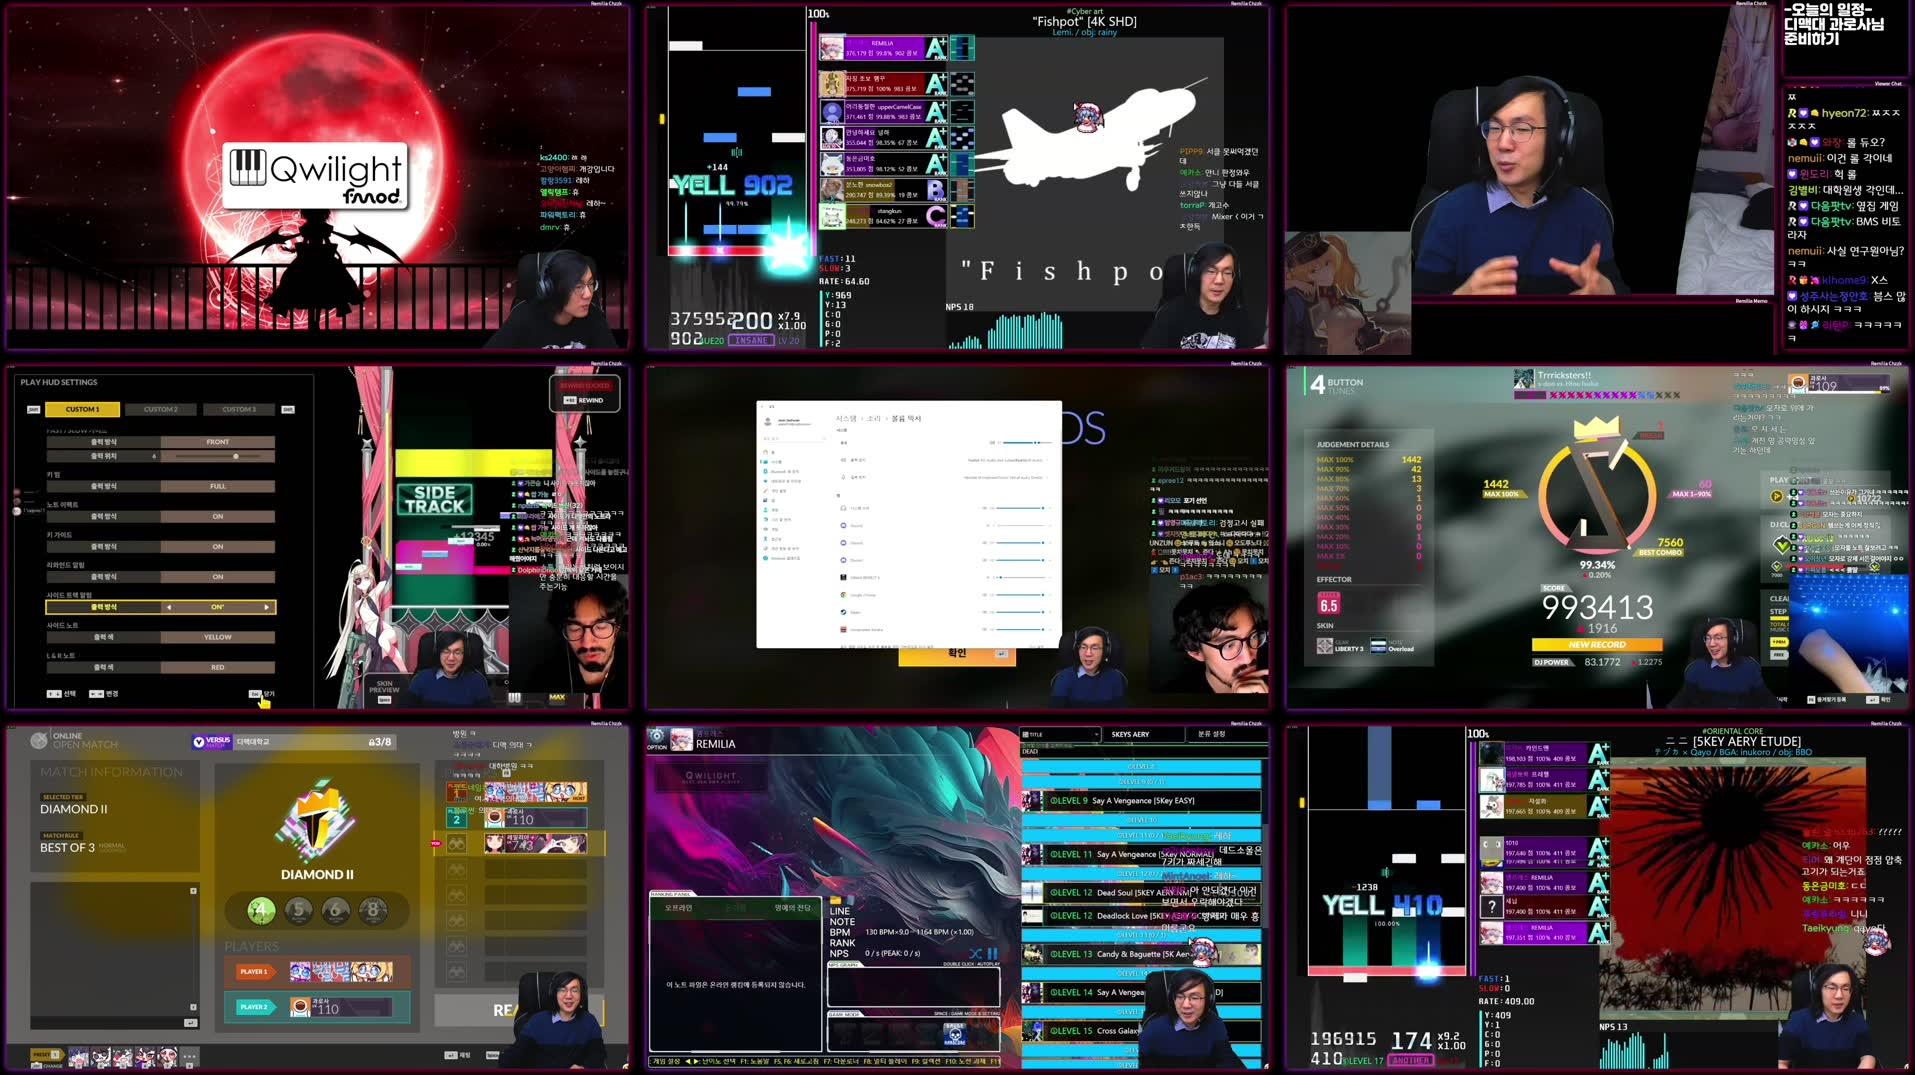This screenshot has width=1915, height=1075.
Task: Toggle the key guide ON setting
Action: tap(217, 547)
